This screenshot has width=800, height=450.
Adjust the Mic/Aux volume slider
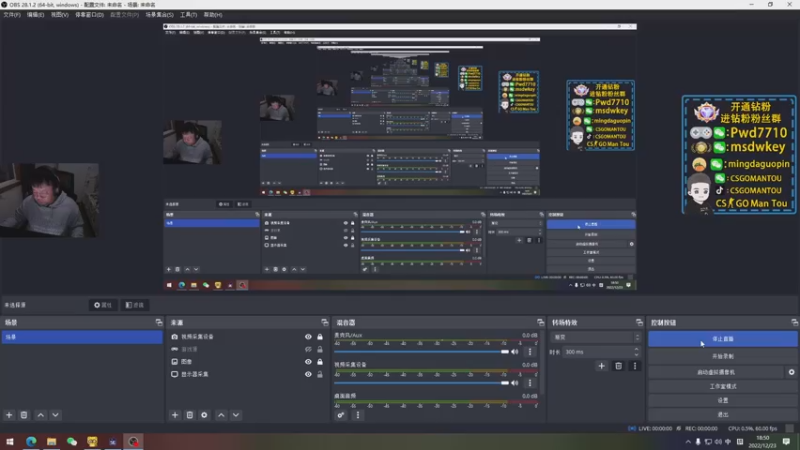pyautogui.click(x=421, y=352)
